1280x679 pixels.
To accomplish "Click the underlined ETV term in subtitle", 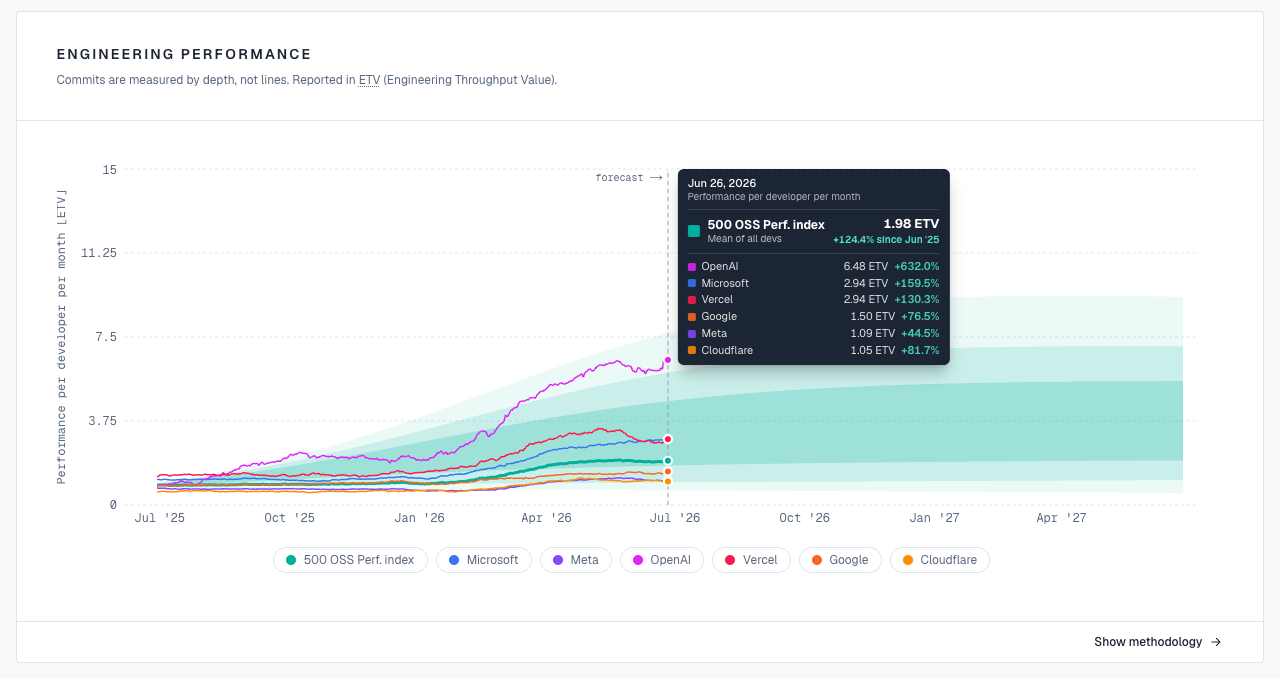I will [369, 80].
